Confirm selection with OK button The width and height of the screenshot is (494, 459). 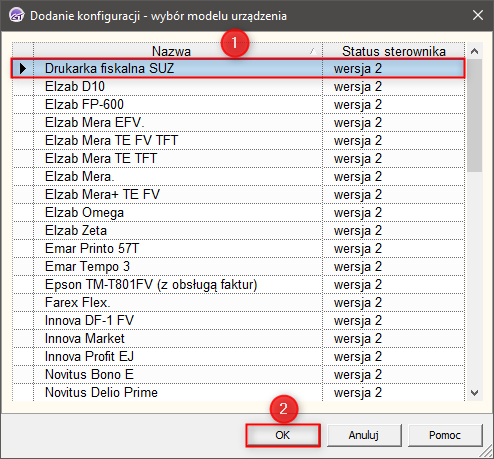pos(283,435)
